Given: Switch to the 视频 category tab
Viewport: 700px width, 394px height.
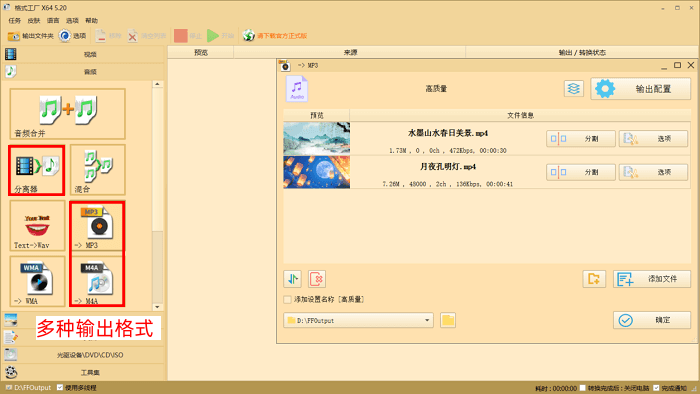Looking at the screenshot, I should coord(84,54).
